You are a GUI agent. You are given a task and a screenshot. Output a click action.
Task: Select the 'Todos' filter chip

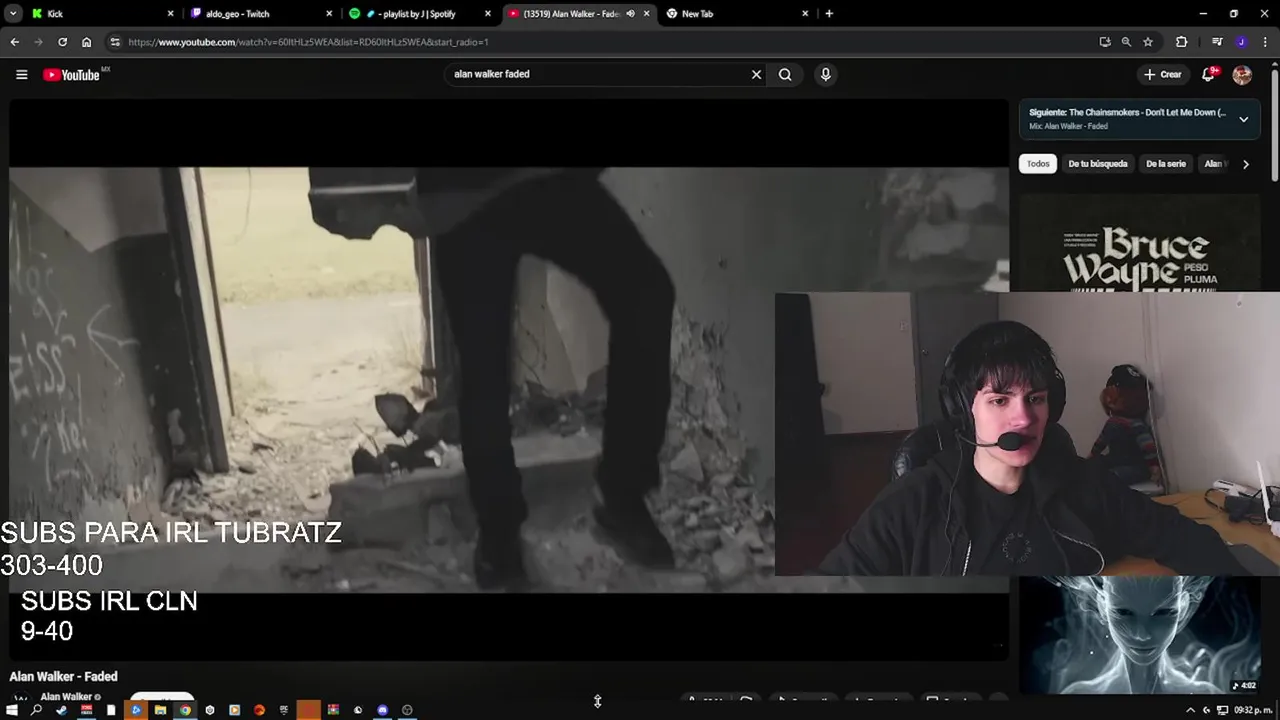point(1038,164)
